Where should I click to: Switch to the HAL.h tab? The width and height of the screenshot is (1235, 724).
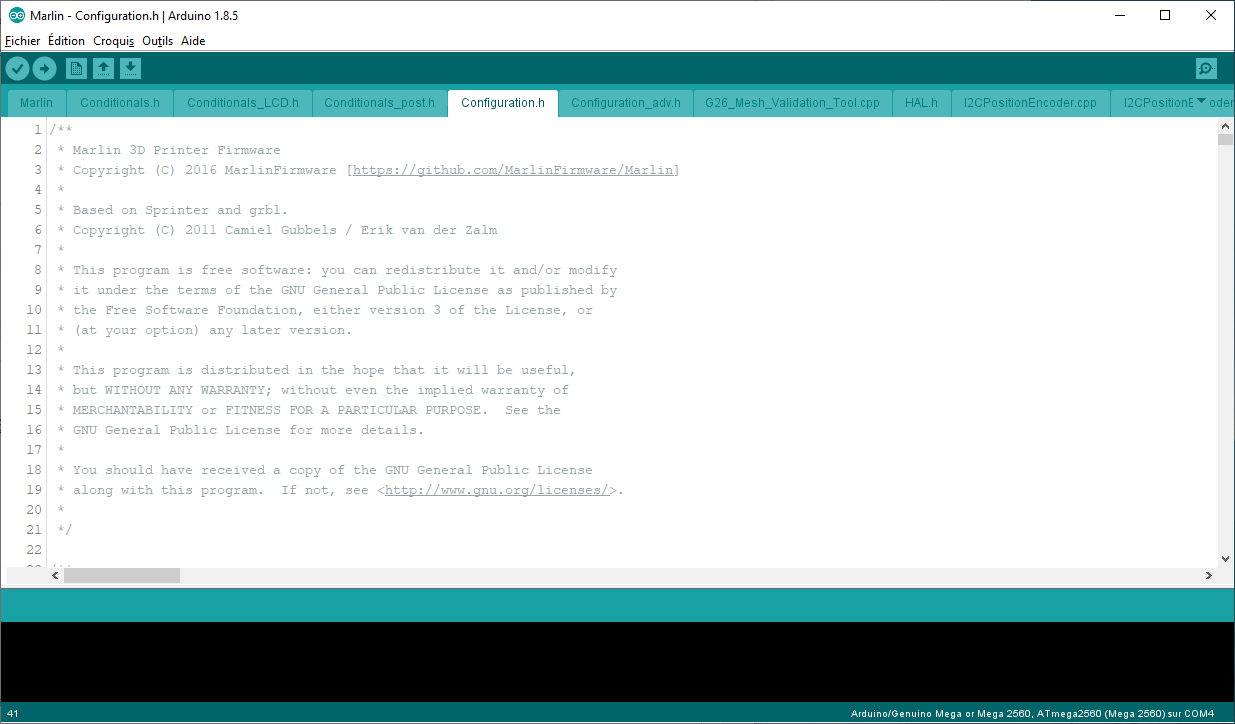tap(921, 103)
